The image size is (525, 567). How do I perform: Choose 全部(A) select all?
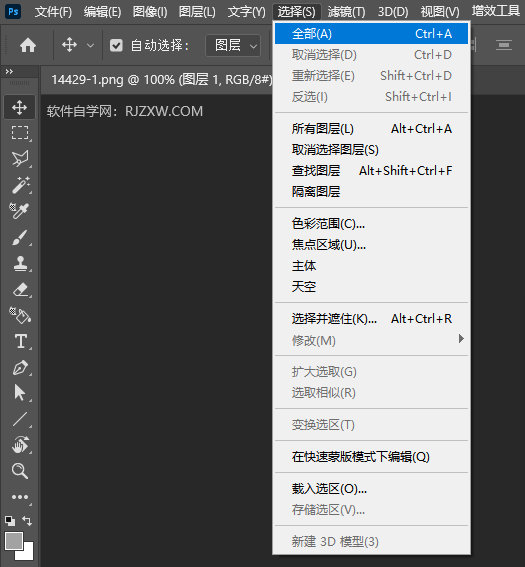(x=371, y=34)
